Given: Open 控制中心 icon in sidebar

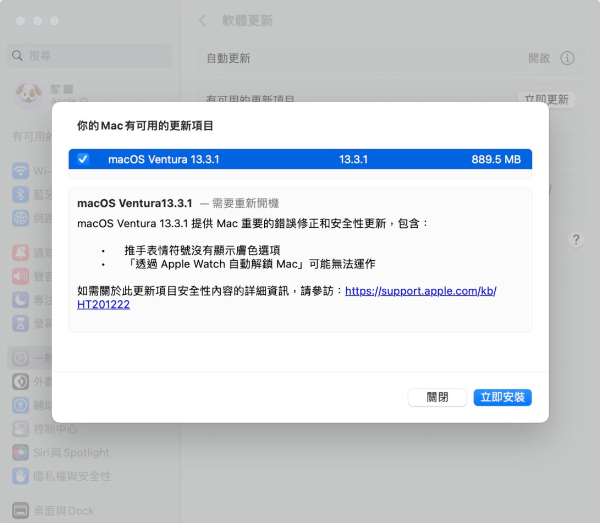Looking at the screenshot, I should pos(20,429).
